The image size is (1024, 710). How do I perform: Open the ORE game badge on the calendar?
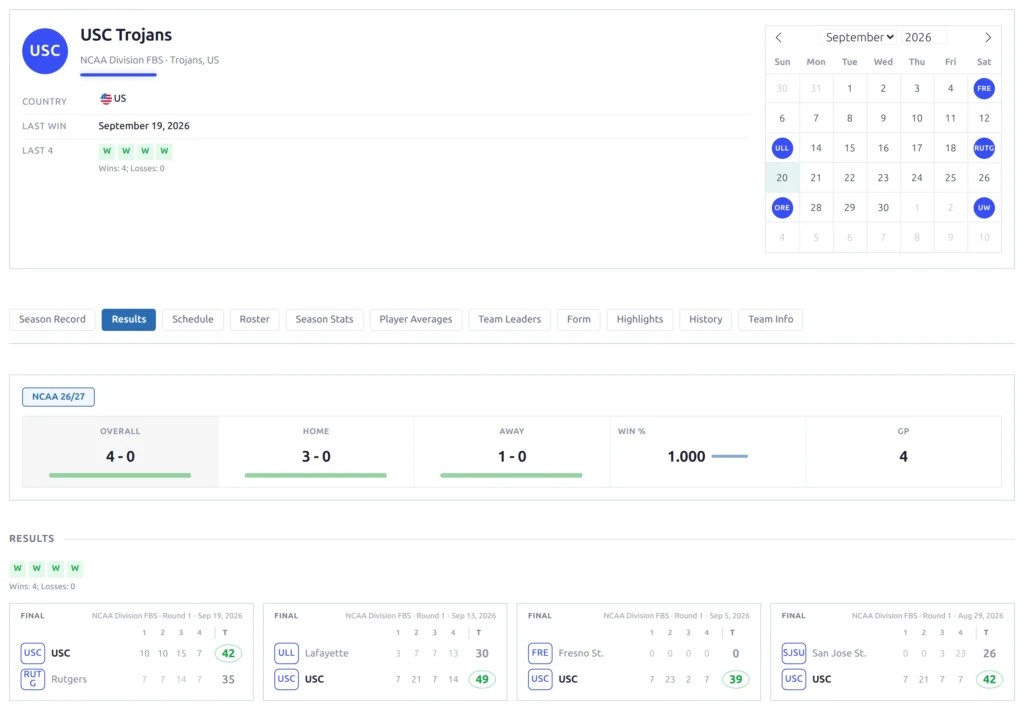pyautogui.click(x=782, y=208)
